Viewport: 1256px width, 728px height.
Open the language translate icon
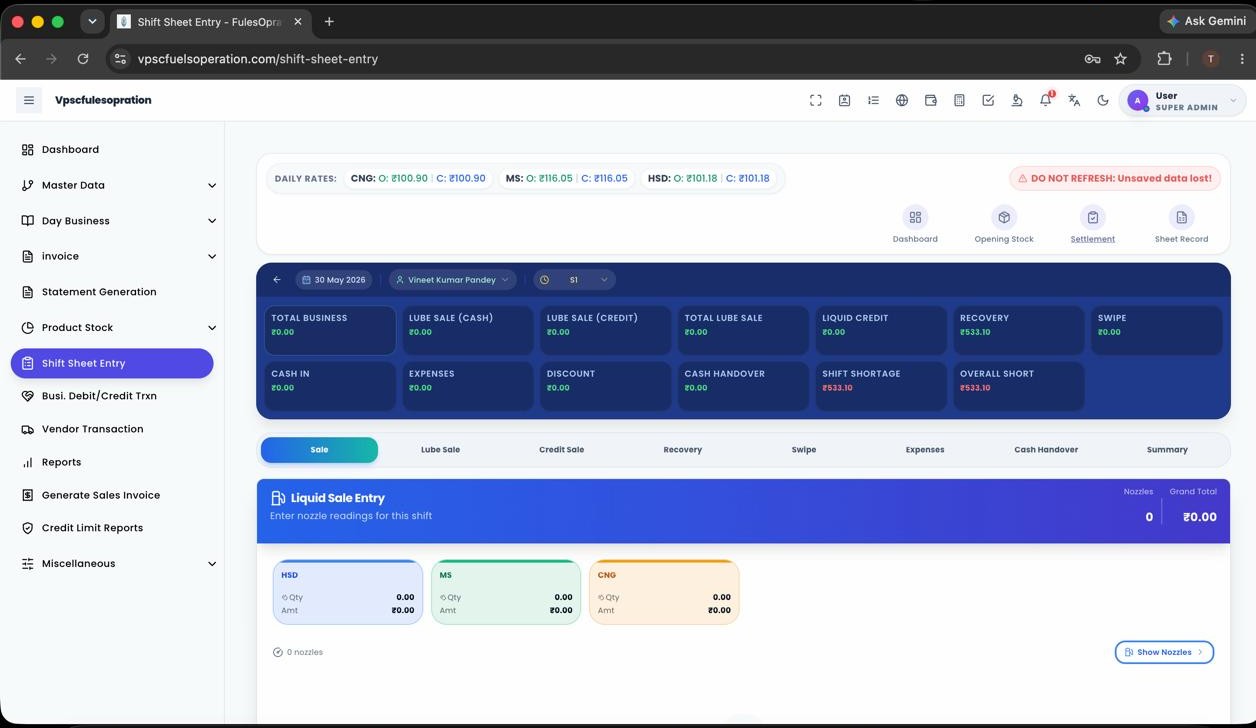(x=1074, y=100)
